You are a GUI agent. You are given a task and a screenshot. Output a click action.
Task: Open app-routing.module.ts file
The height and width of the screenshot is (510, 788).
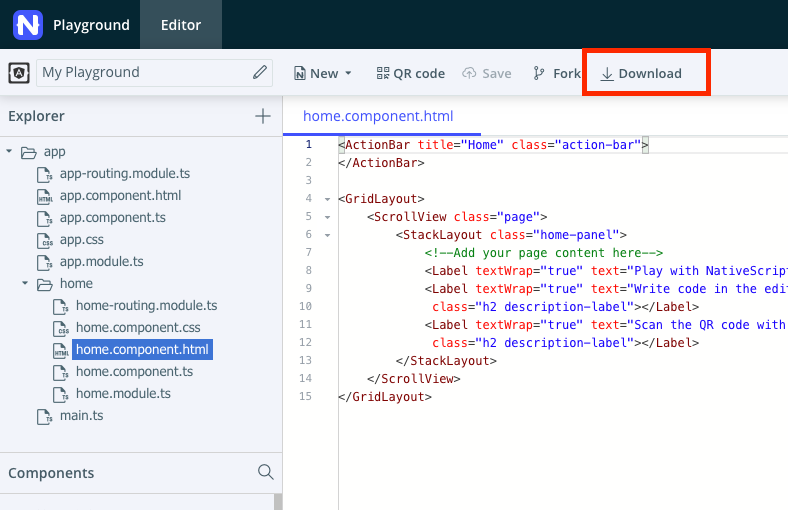[x=124, y=174]
